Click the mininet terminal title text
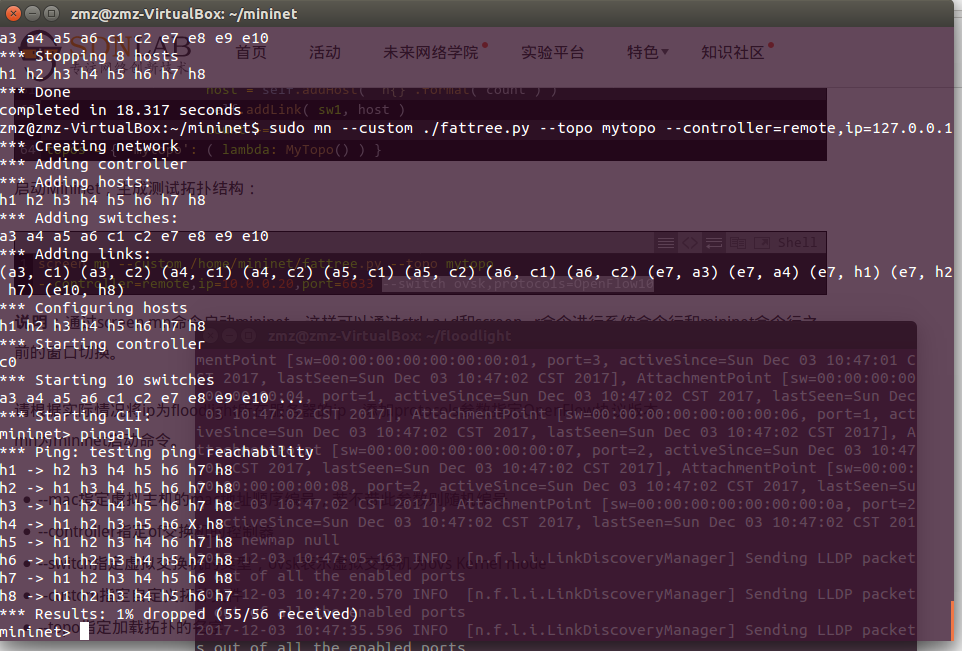Screen dimensions: 962x651 [184, 13]
